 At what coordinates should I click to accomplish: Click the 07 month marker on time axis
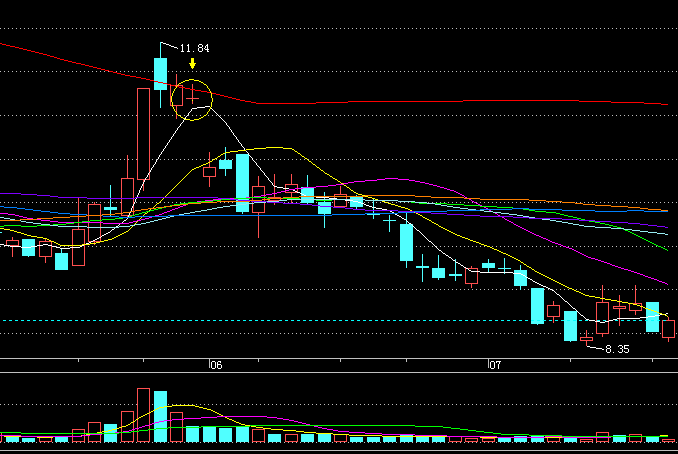(494, 366)
